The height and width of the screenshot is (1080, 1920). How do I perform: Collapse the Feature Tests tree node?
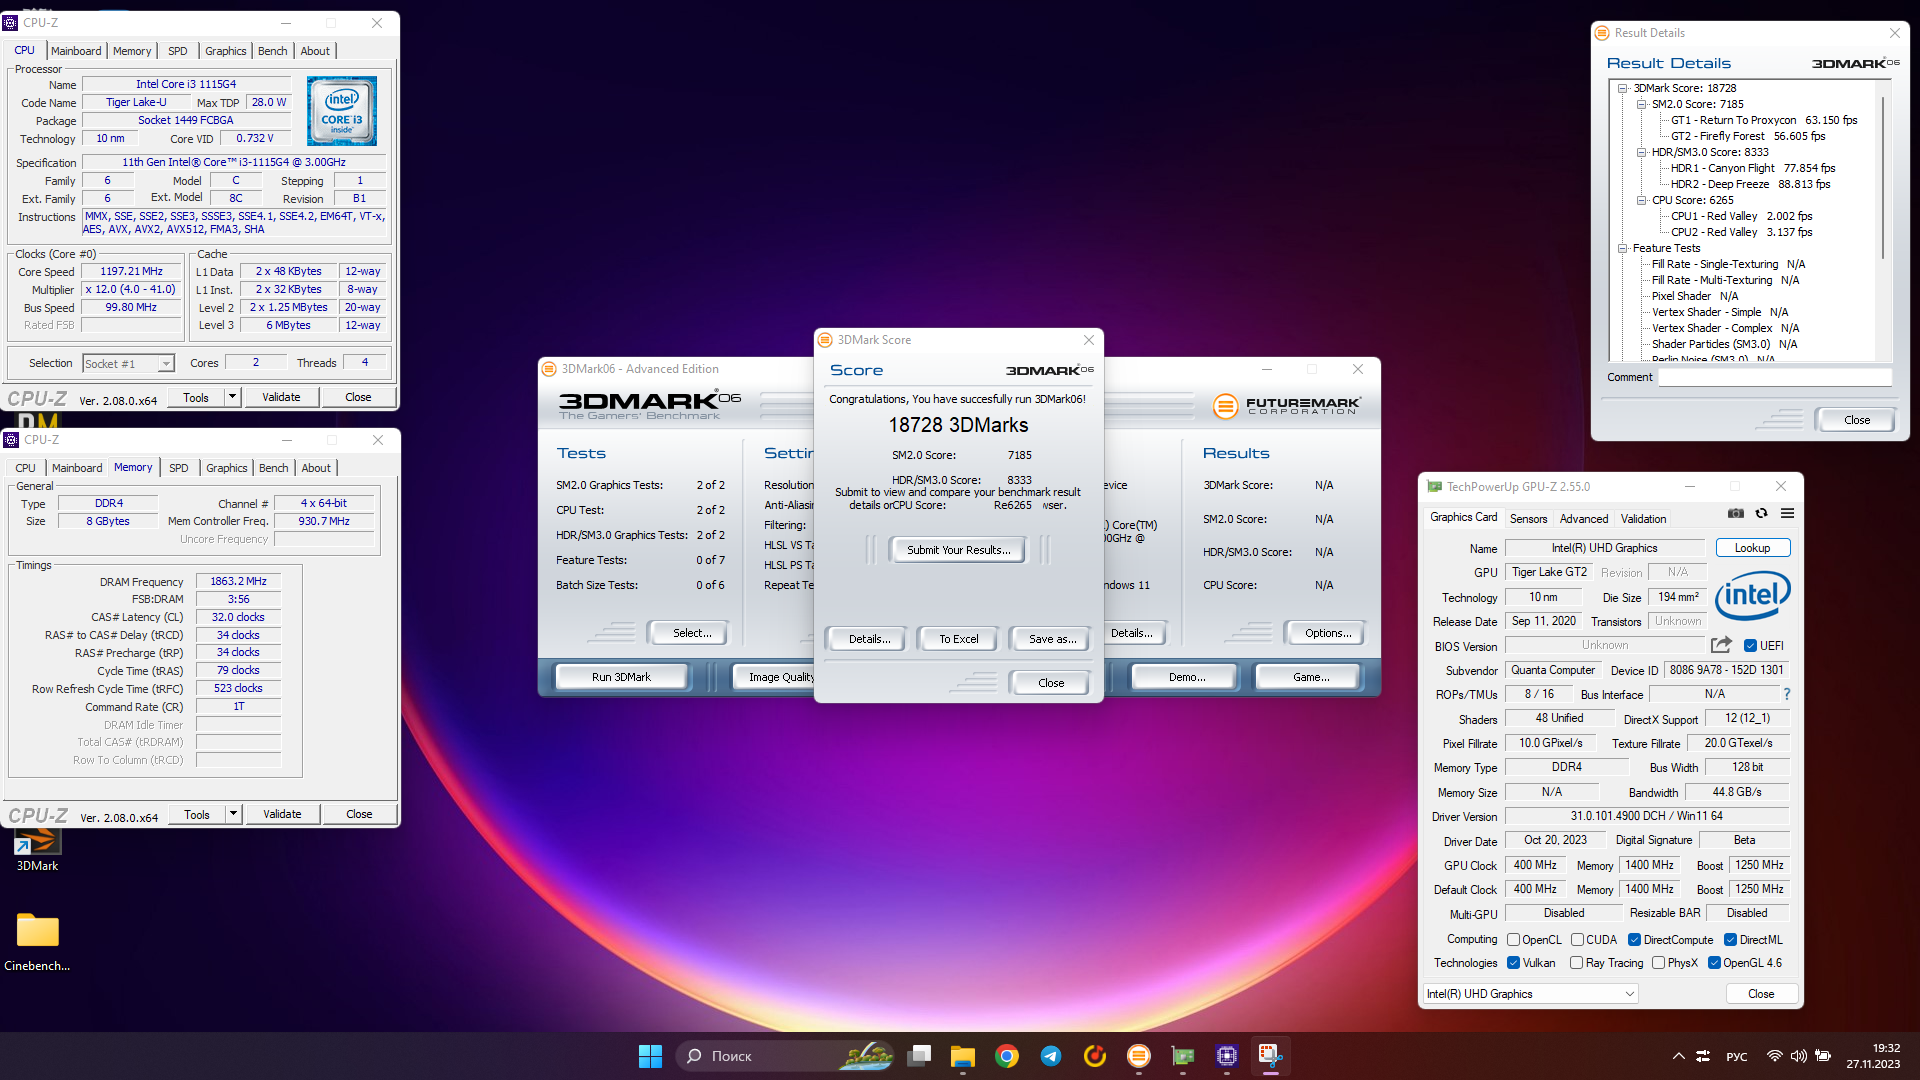[x=1623, y=248]
